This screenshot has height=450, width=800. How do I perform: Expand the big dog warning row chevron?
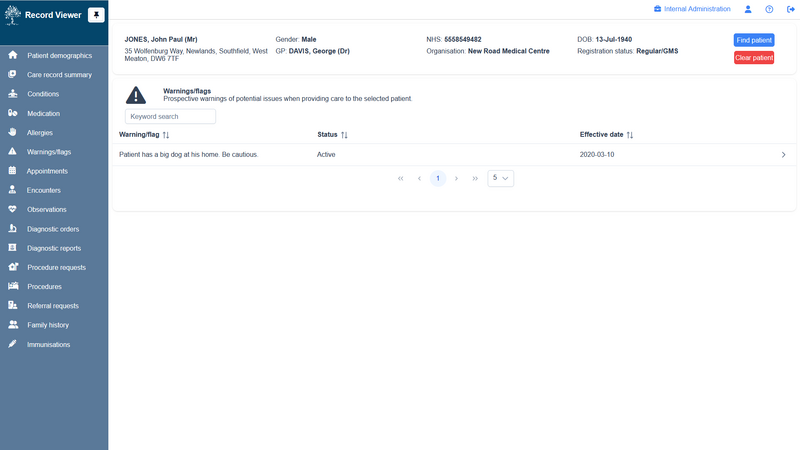(784, 155)
